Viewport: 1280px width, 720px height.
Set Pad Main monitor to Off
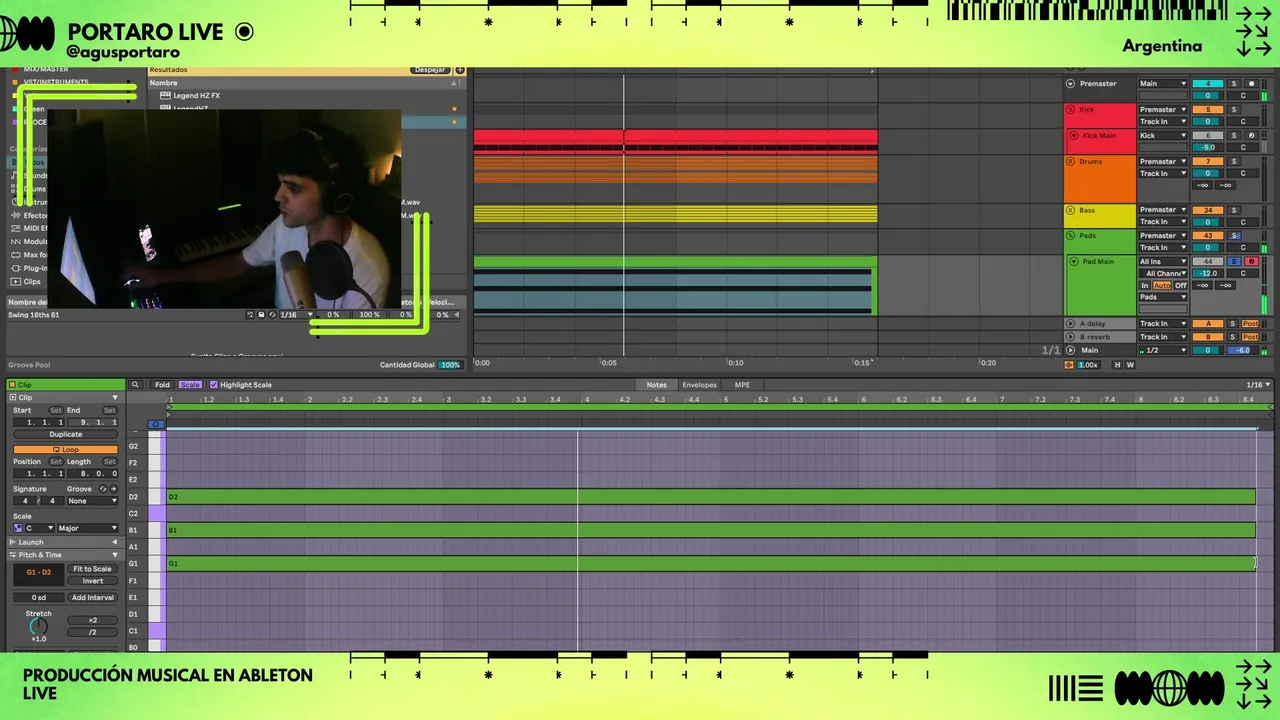[1181, 286]
